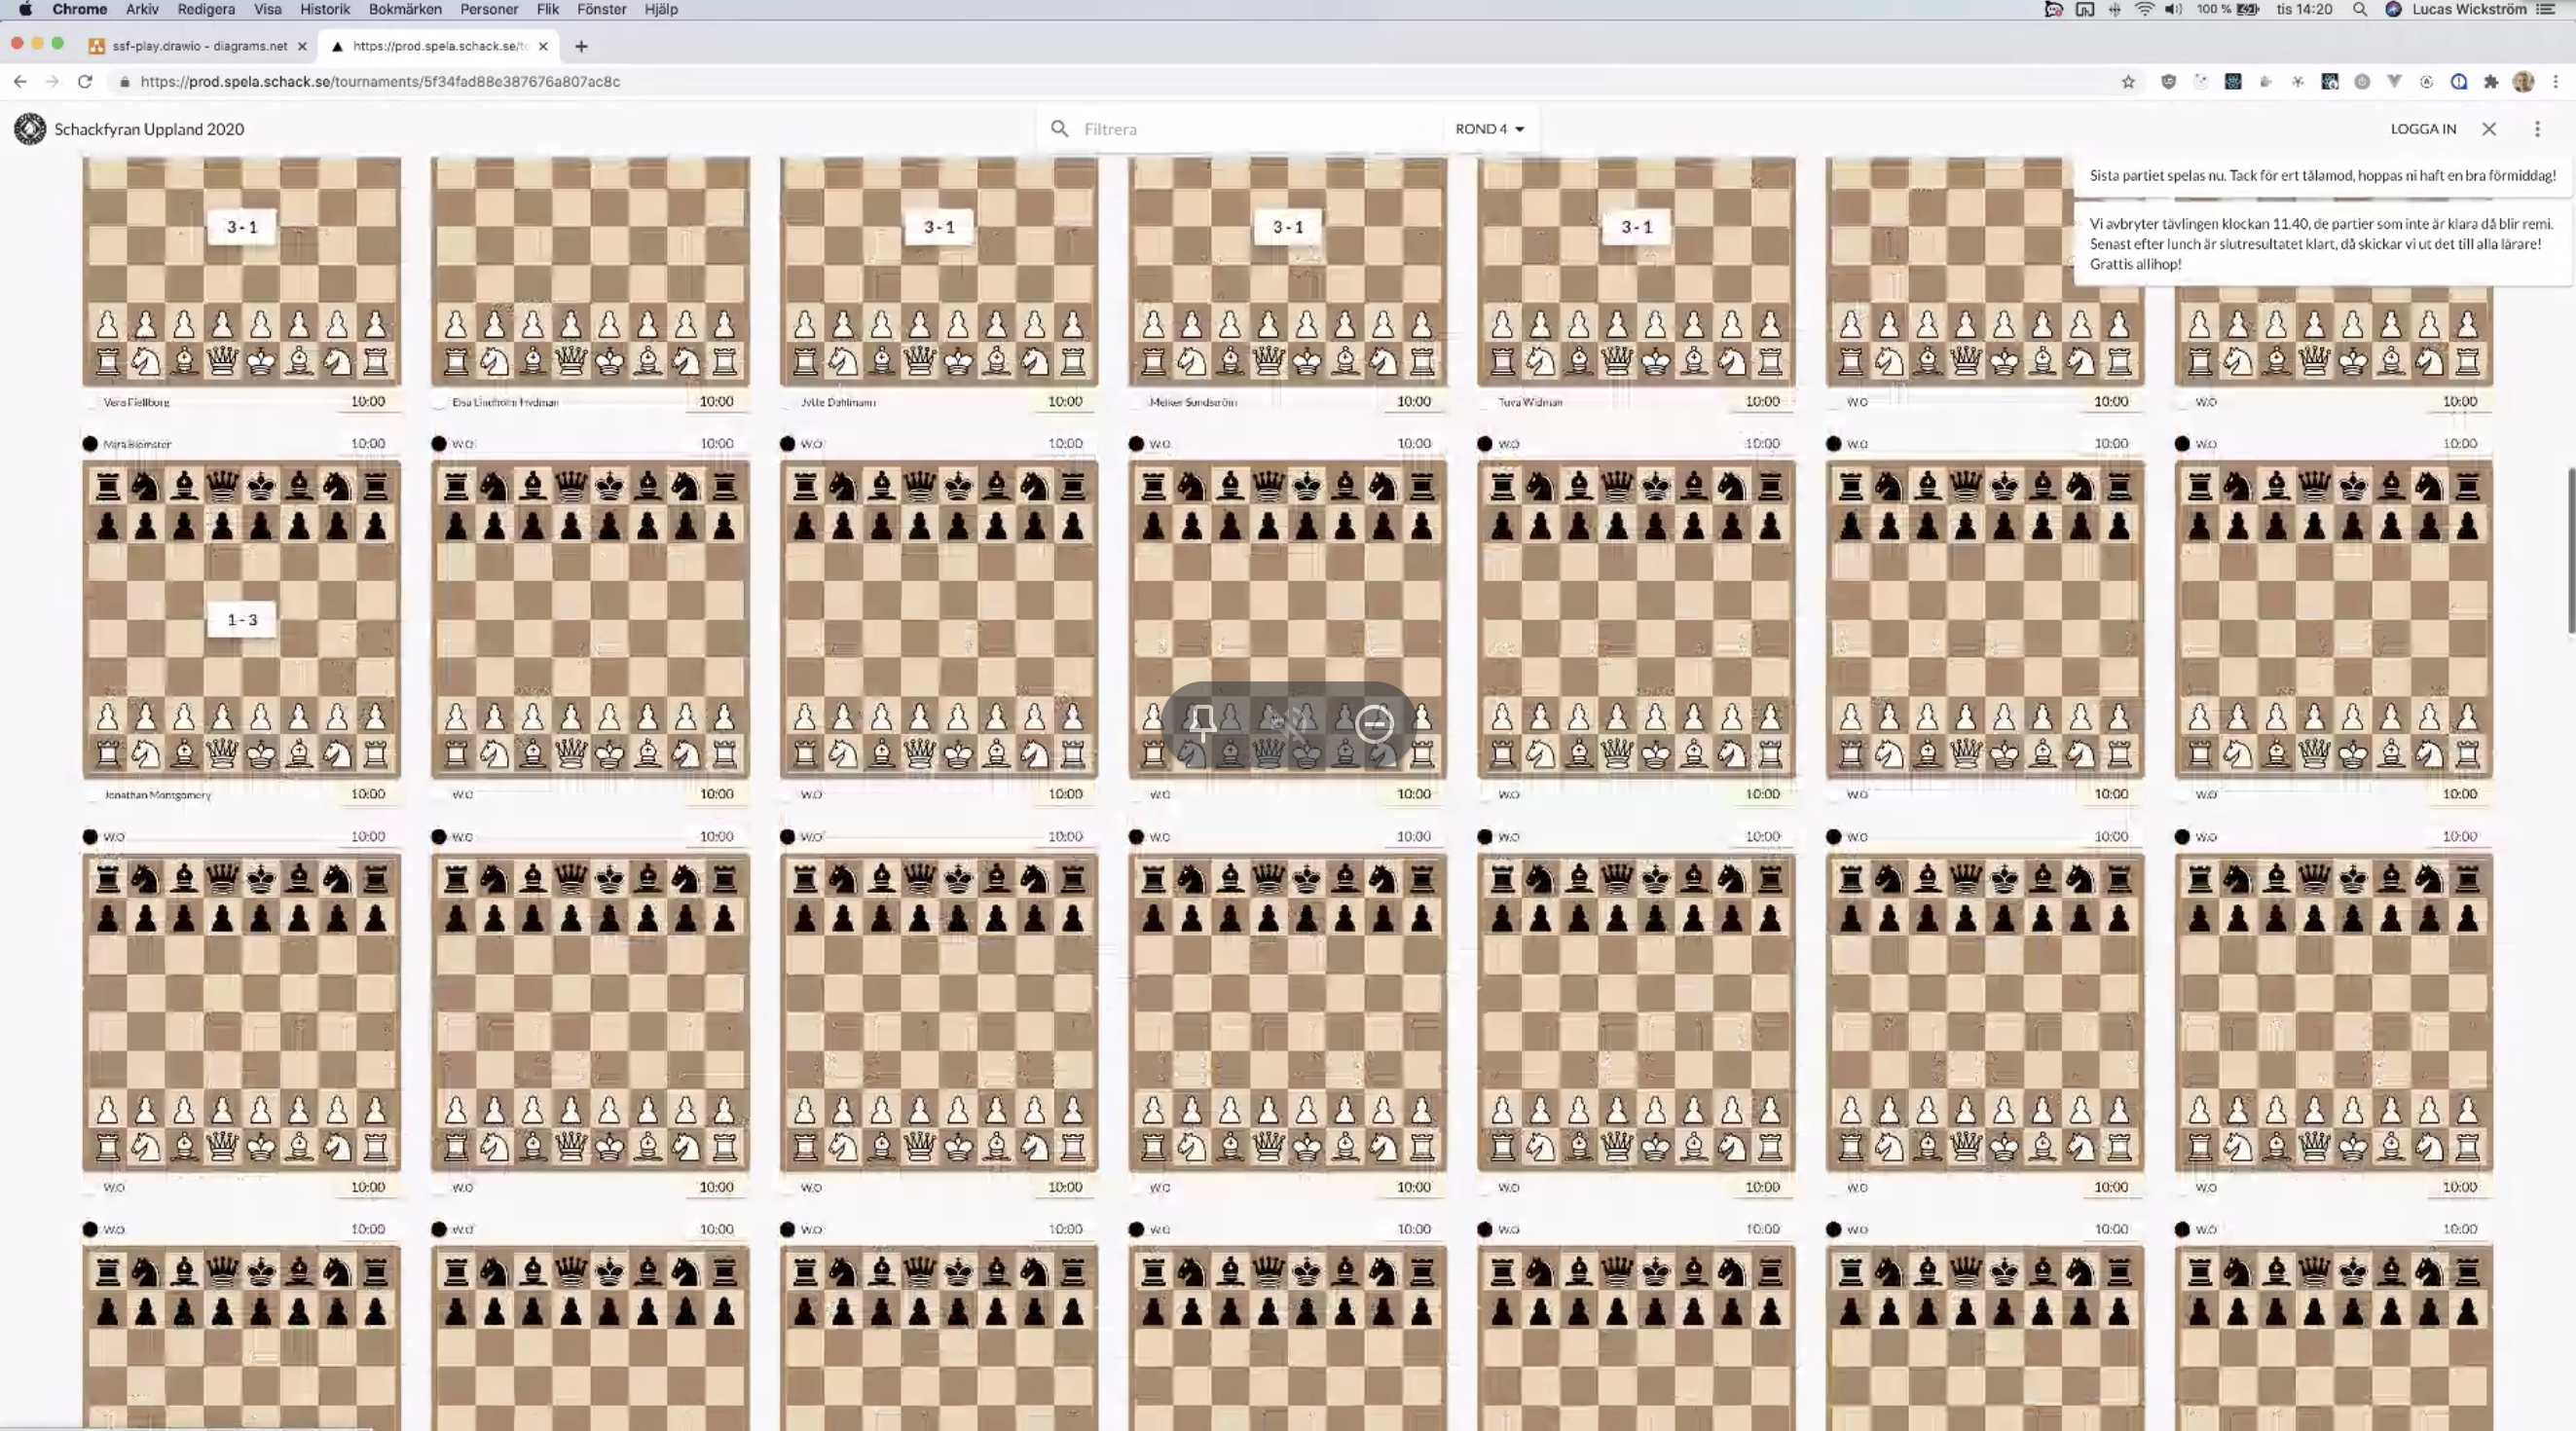Viewport: 2576px width, 1431px height.
Task: Expand the ROND 4 round dropdown
Action: point(1489,129)
